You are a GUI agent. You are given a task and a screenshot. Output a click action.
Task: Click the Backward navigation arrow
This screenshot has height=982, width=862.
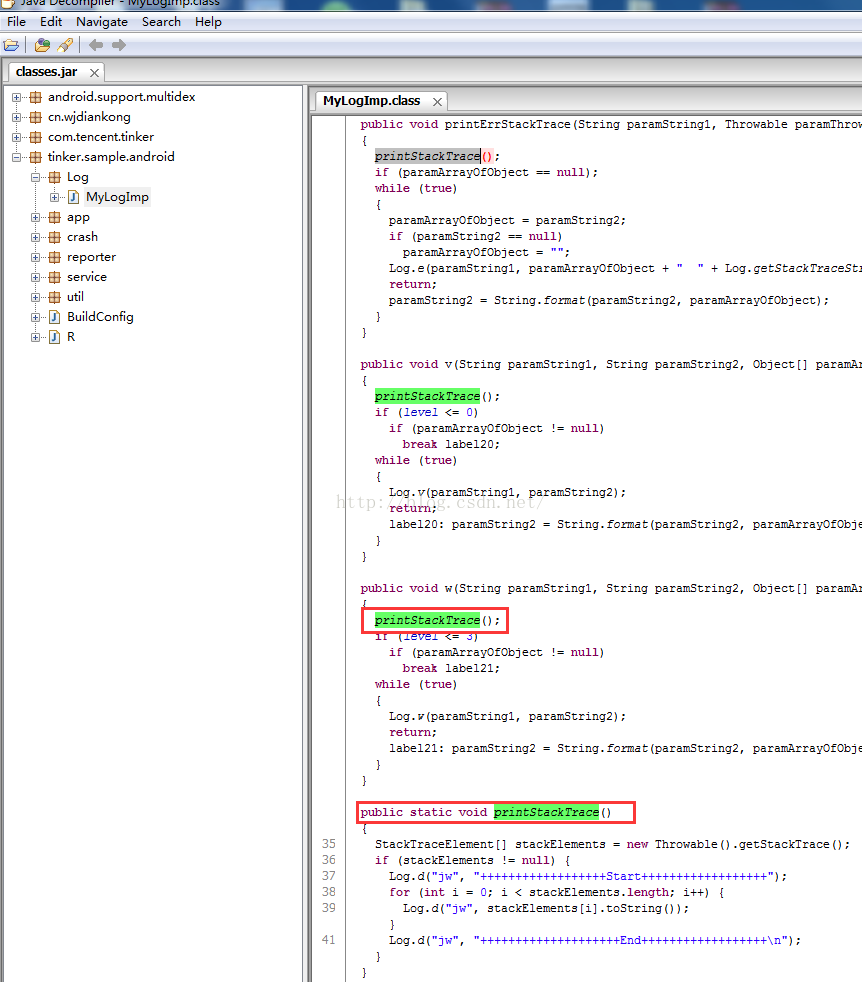point(96,45)
